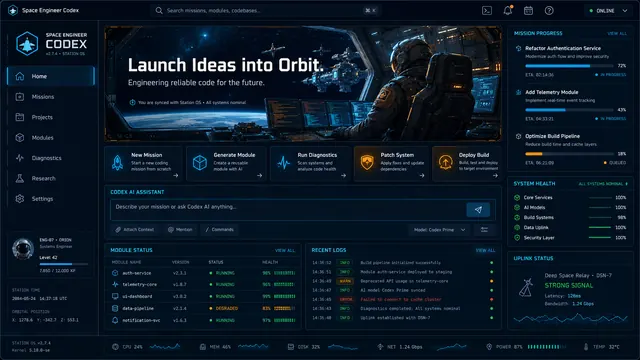Click Build Systems health icon
This screenshot has height=360, width=640.
pyautogui.click(x=517, y=218)
